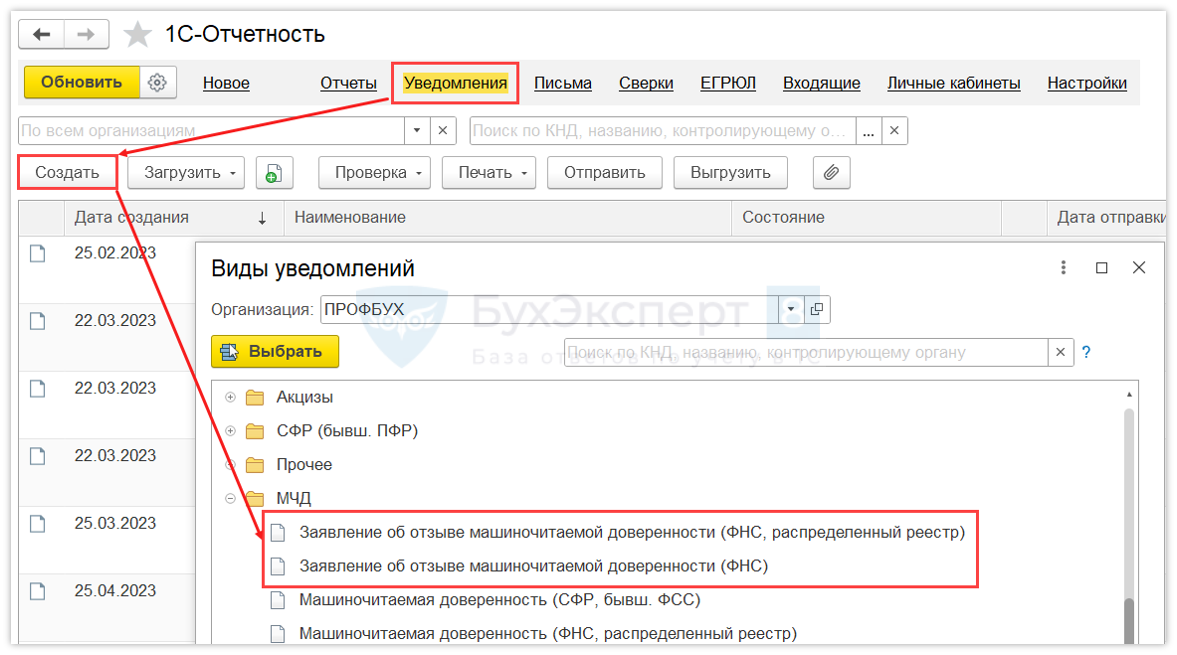Close the Виды уведомлений dialog

[x=1139, y=268]
